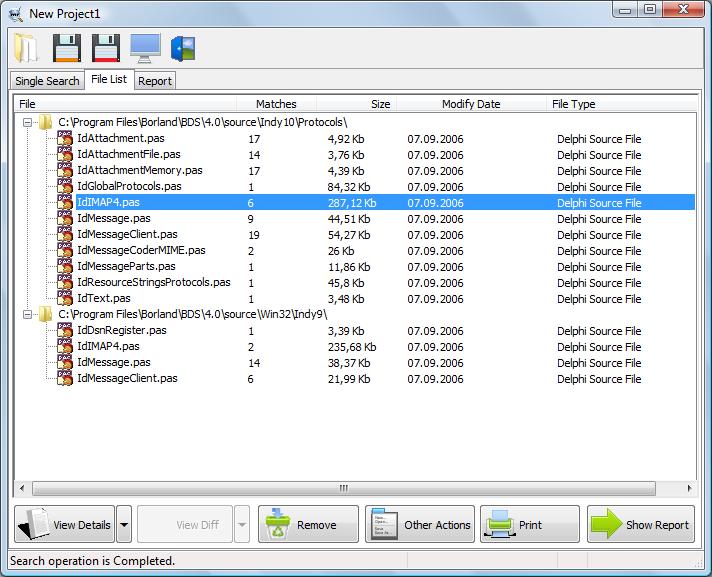Click the IdAttachment.pas file icon

pos(65,139)
